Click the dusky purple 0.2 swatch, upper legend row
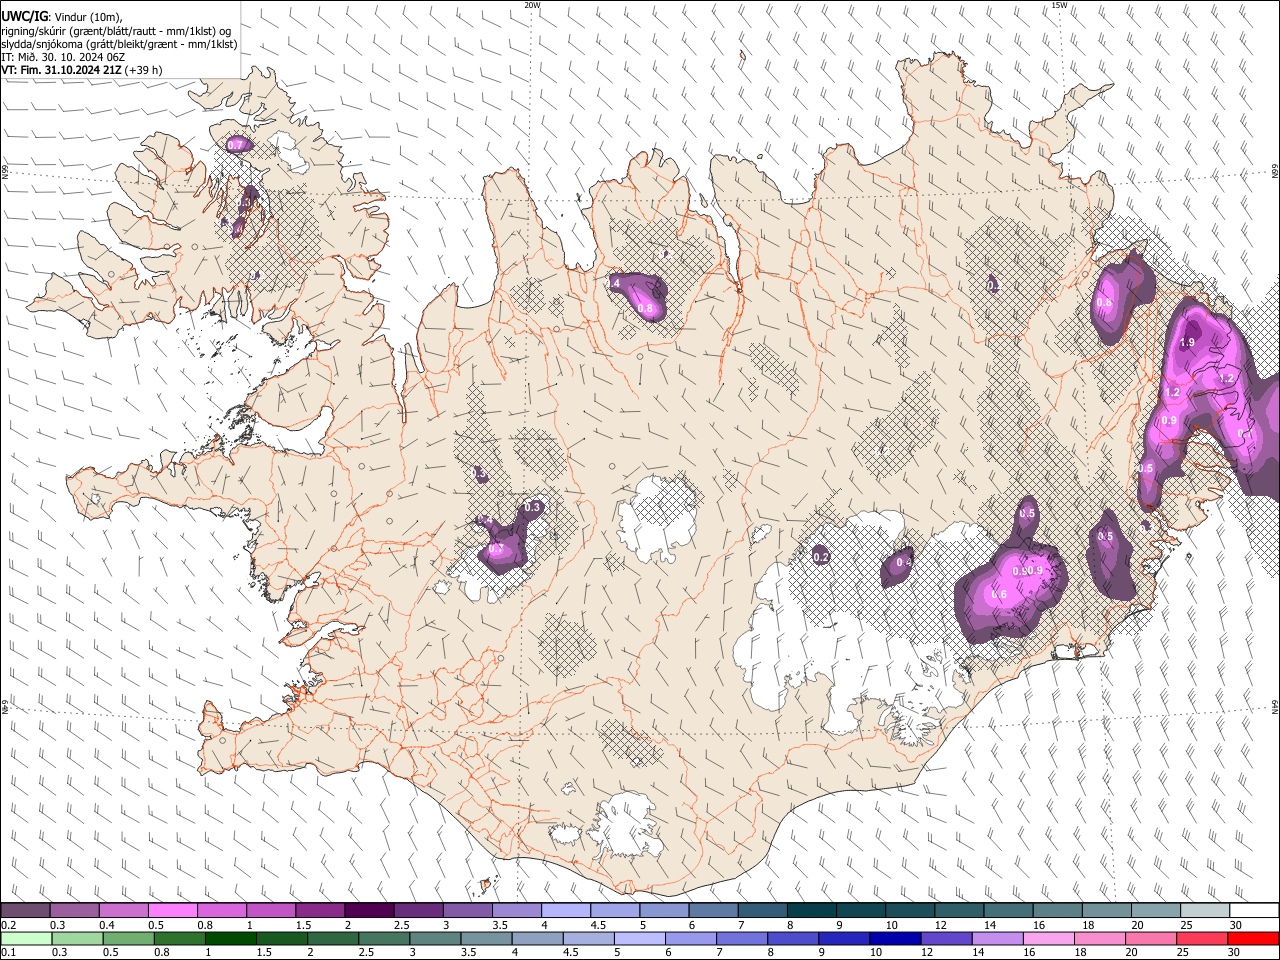 coord(25,910)
